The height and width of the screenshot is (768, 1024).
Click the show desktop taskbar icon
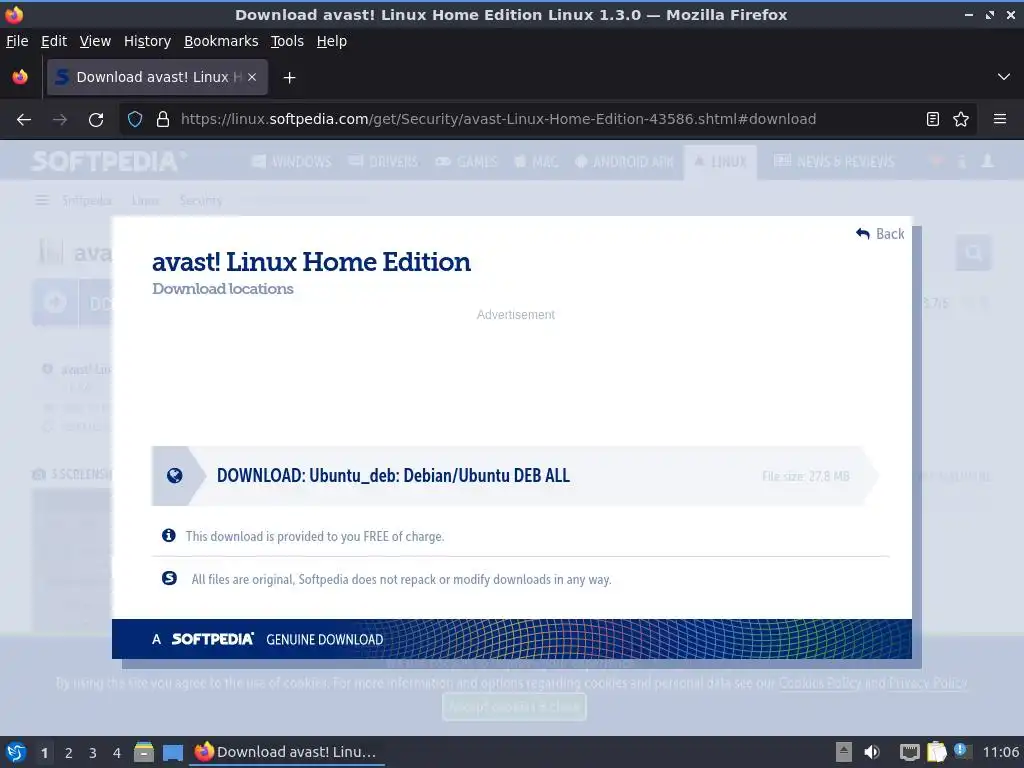(x=173, y=752)
